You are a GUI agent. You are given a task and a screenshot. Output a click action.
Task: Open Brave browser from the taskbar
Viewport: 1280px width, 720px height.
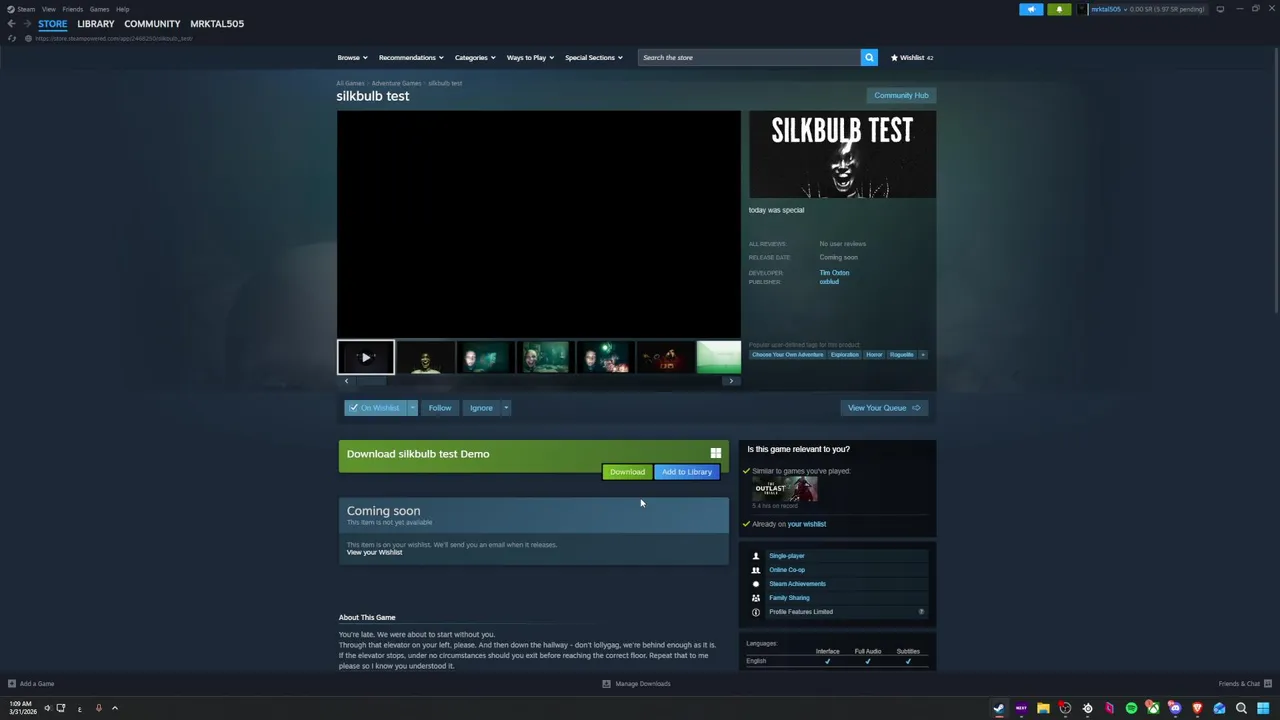[1197, 708]
